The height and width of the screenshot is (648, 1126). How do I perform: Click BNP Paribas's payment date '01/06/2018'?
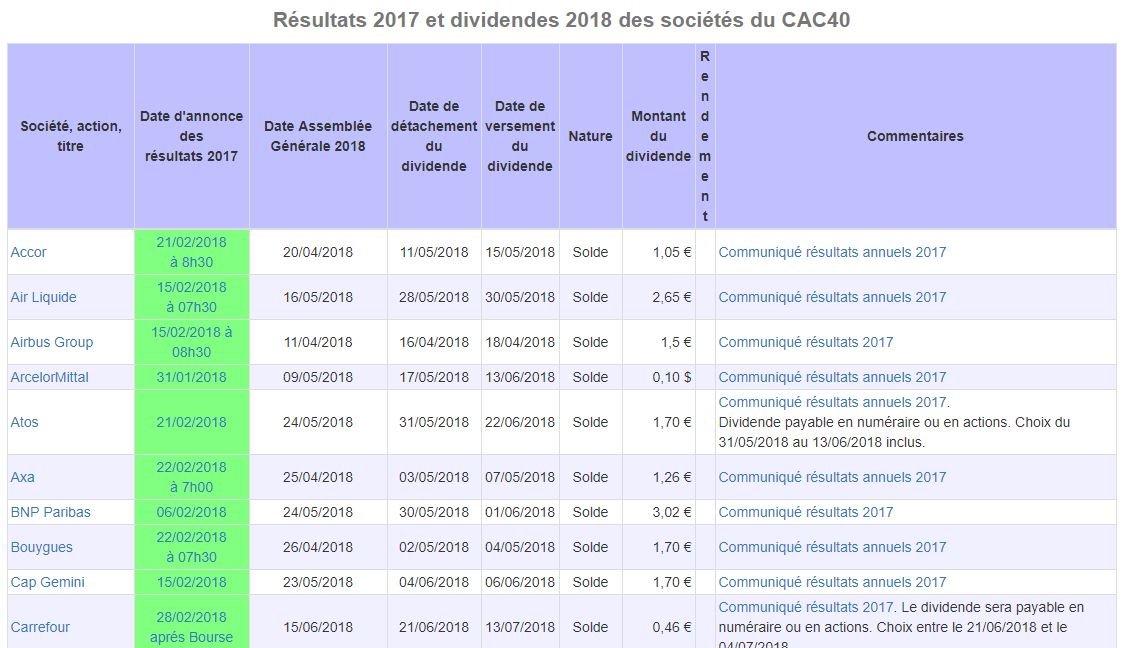pyautogui.click(x=520, y=512)
